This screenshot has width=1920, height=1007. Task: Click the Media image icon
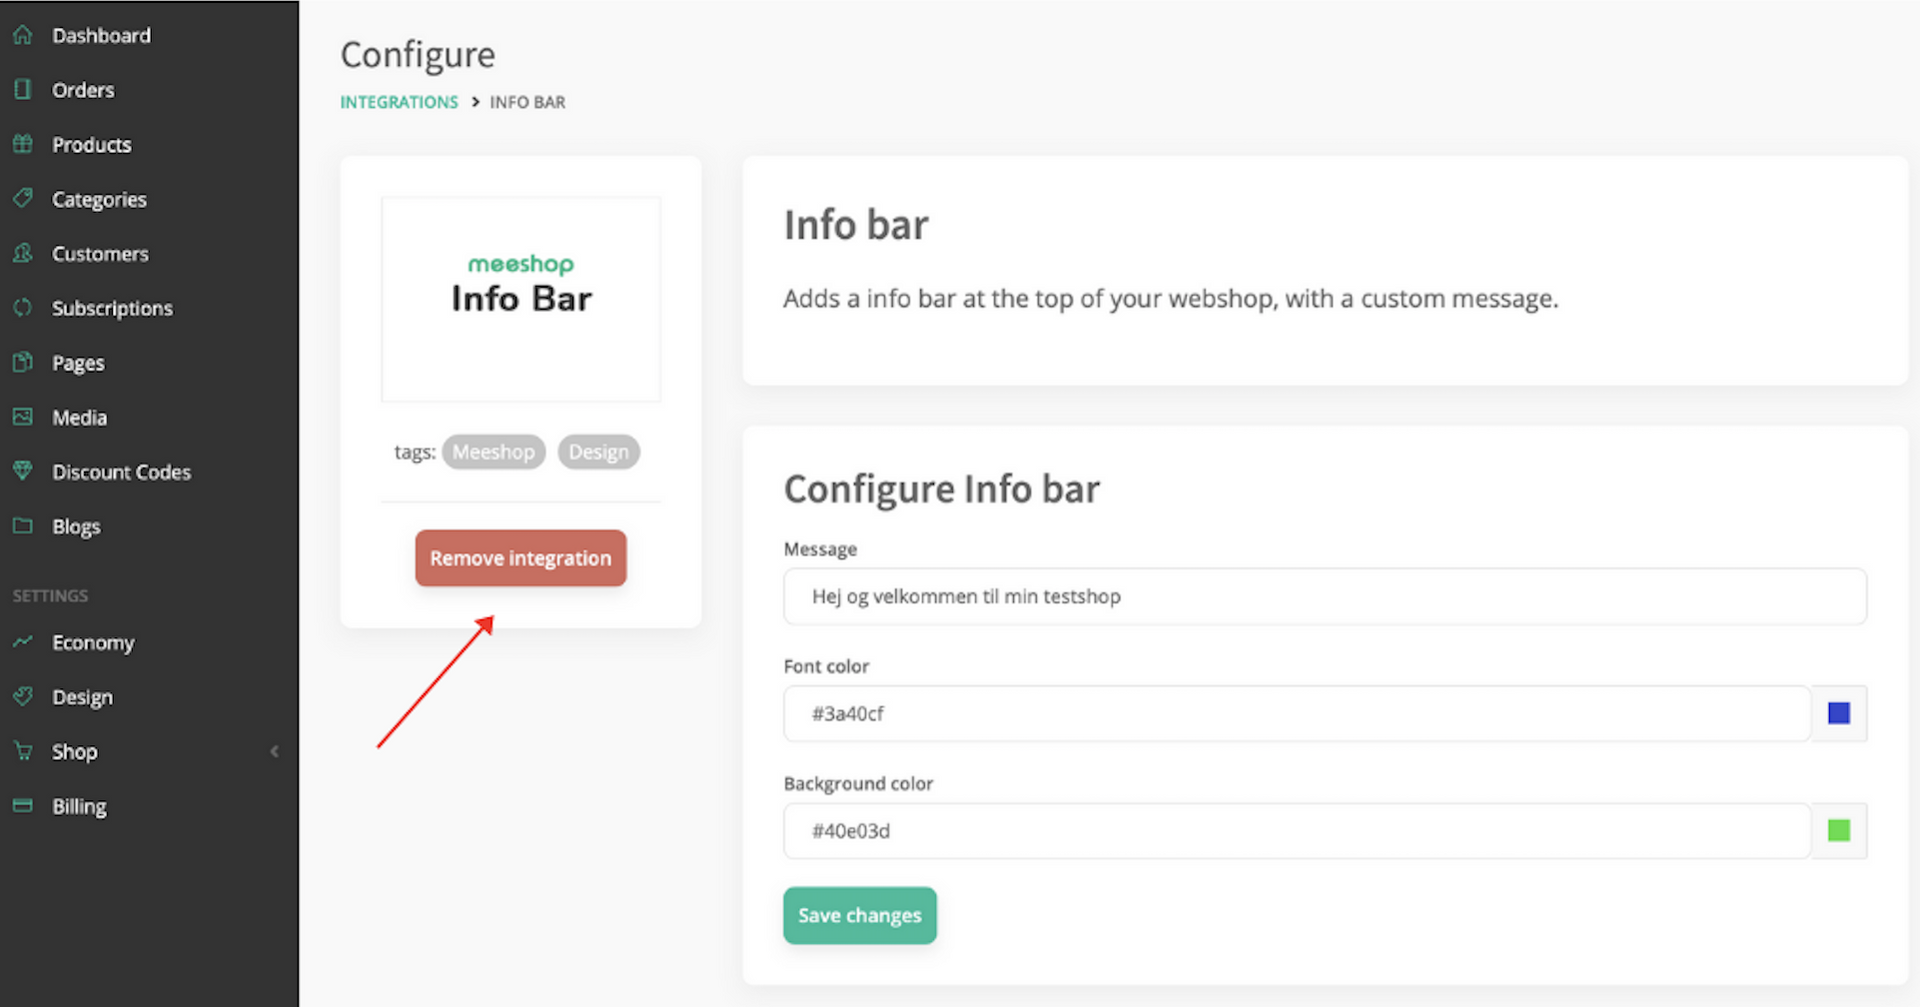[23, 416]
